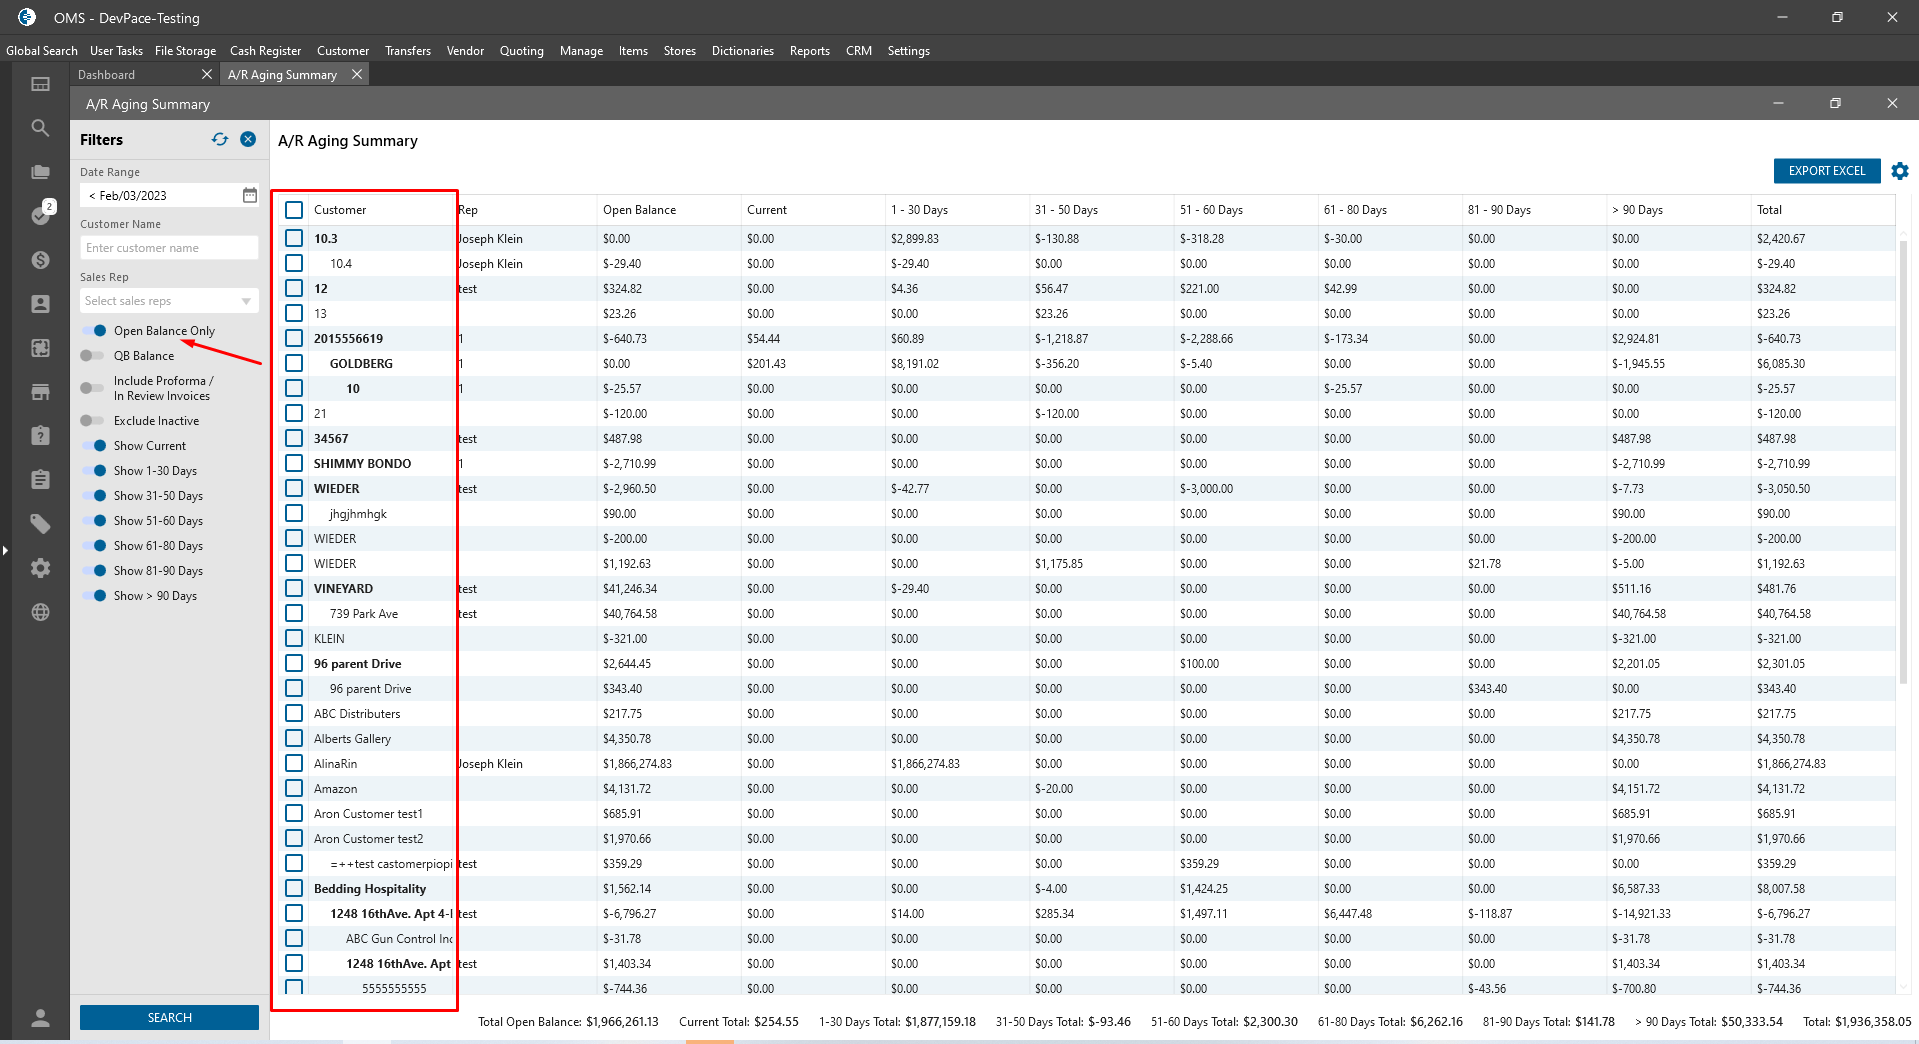1919x1044 pixels.
Task: Open the Settings menu in the menu bar
Action: [908, 51]
